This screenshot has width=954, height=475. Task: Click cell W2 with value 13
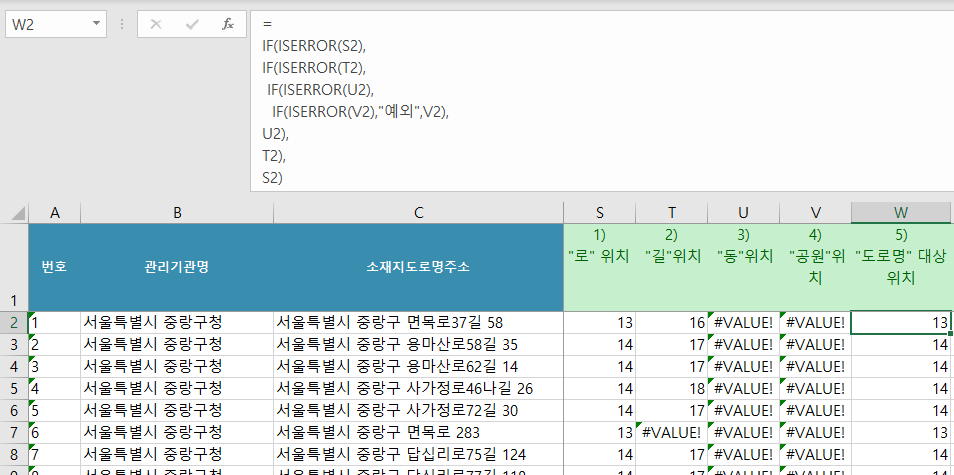tap(901, 322)
